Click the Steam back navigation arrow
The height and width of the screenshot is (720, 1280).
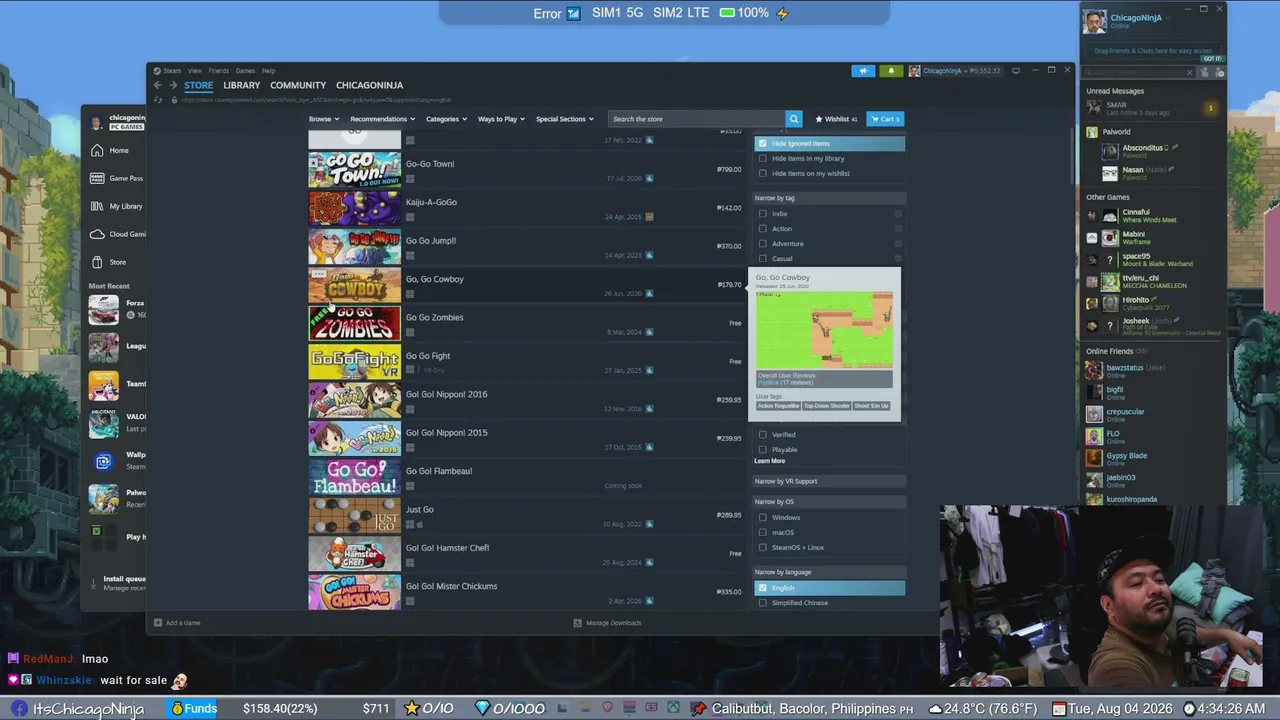click(157, 85)
